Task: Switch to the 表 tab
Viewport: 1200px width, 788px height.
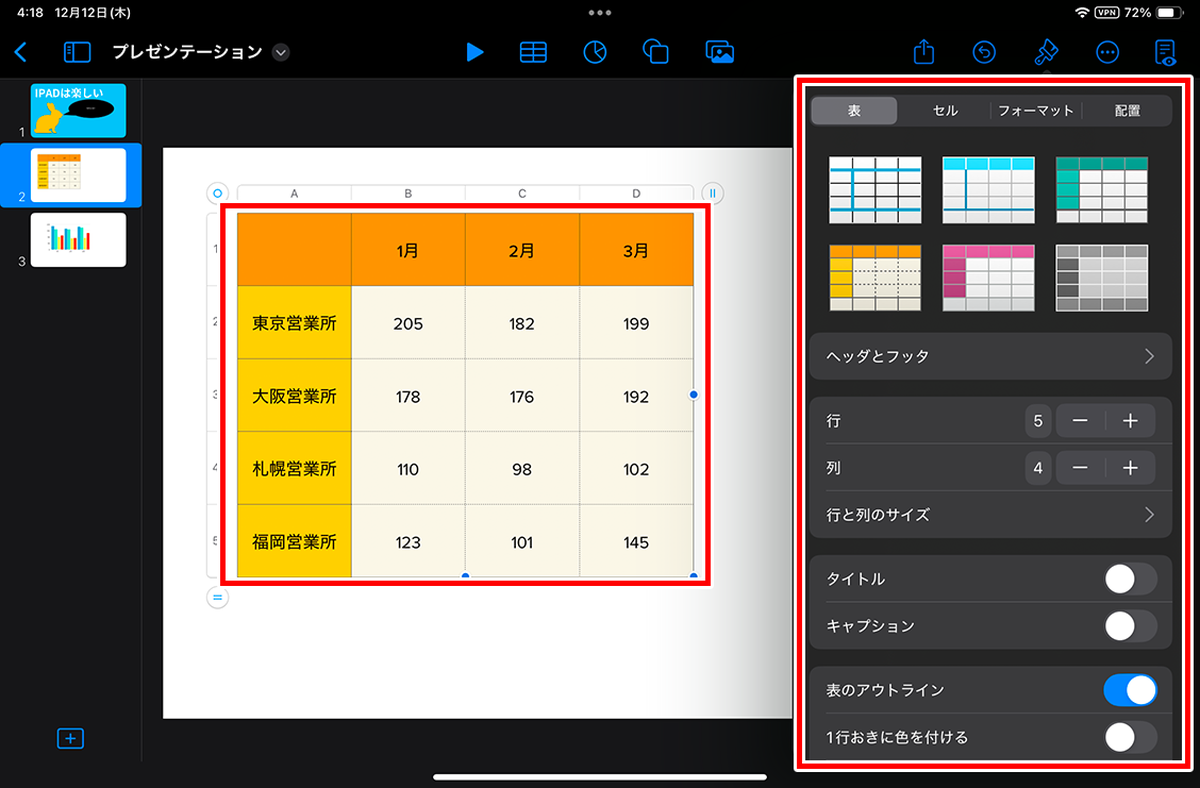Action: coord(854,111)
